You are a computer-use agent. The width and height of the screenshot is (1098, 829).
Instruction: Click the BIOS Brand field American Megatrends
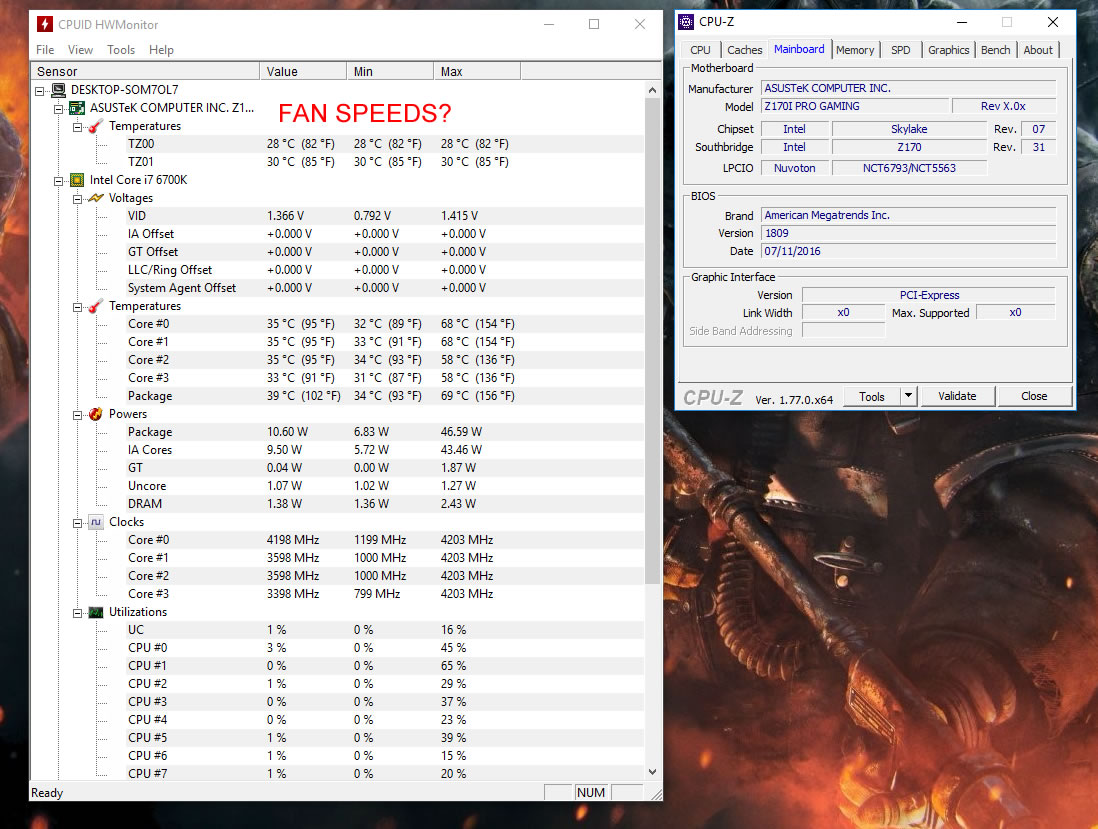tap(908, 215)
